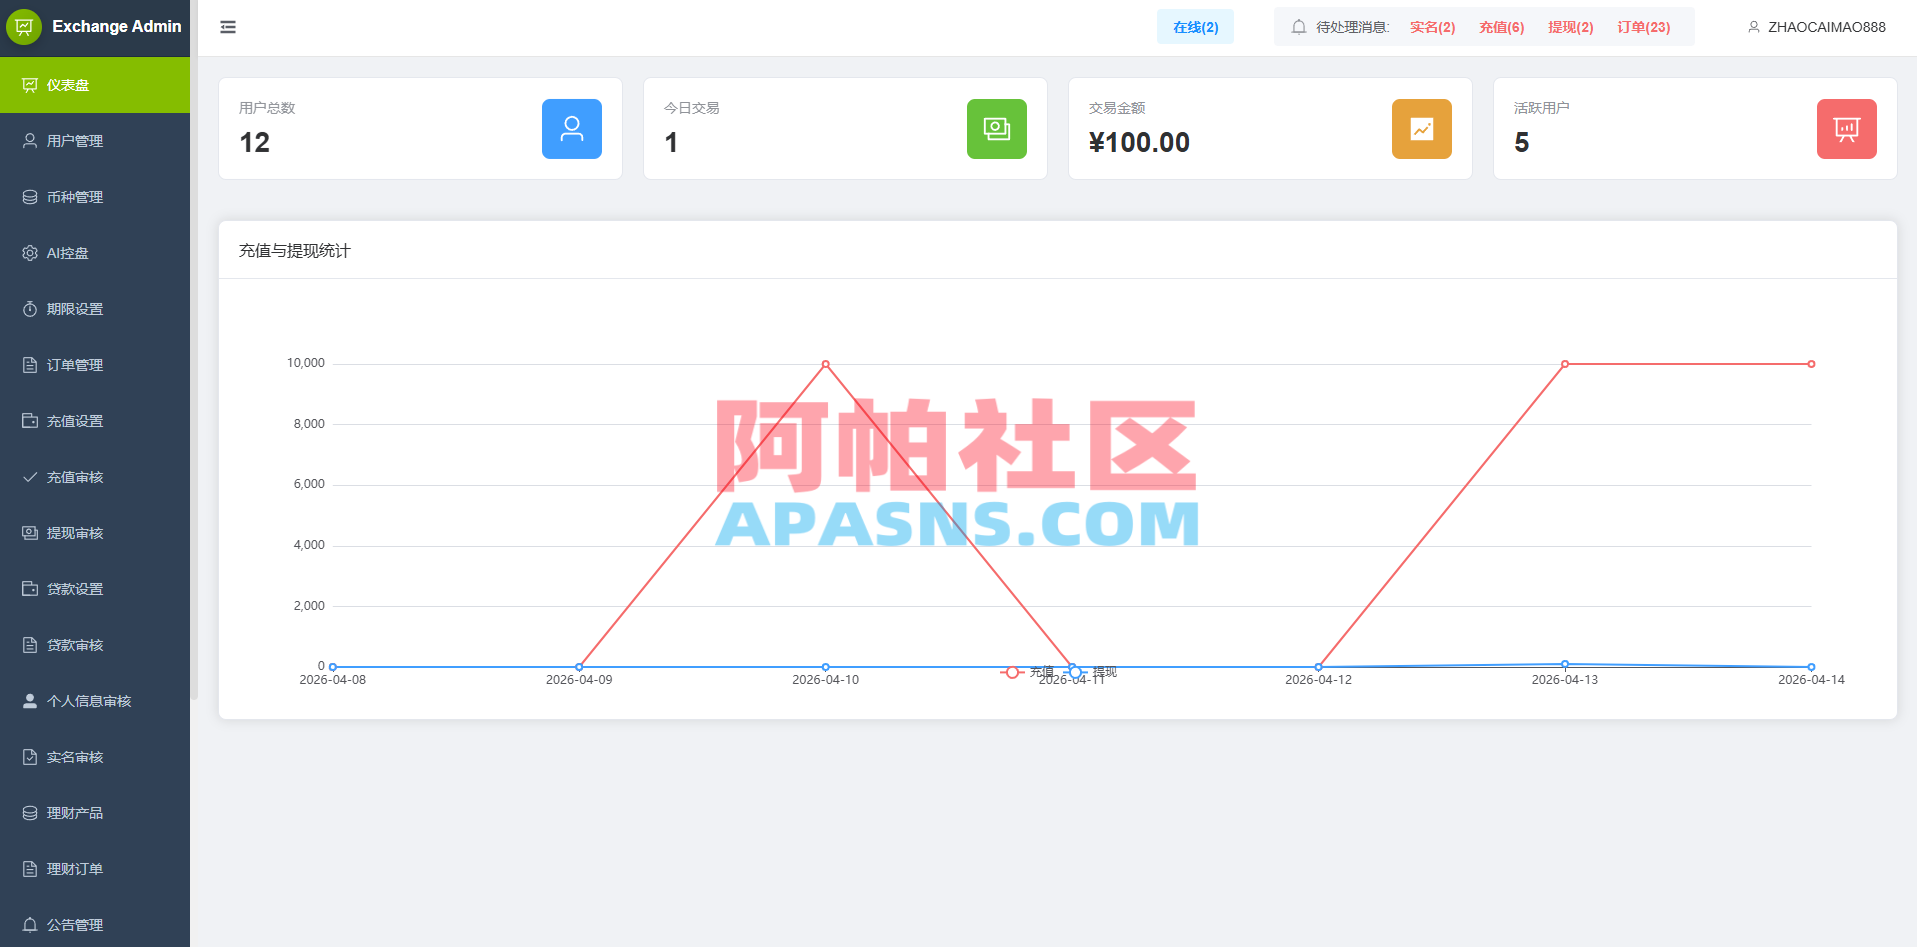Open 期限设置 in the sidebar
Image resolution: width=1917 pixels, height=947 pixels.
(95, 309)
